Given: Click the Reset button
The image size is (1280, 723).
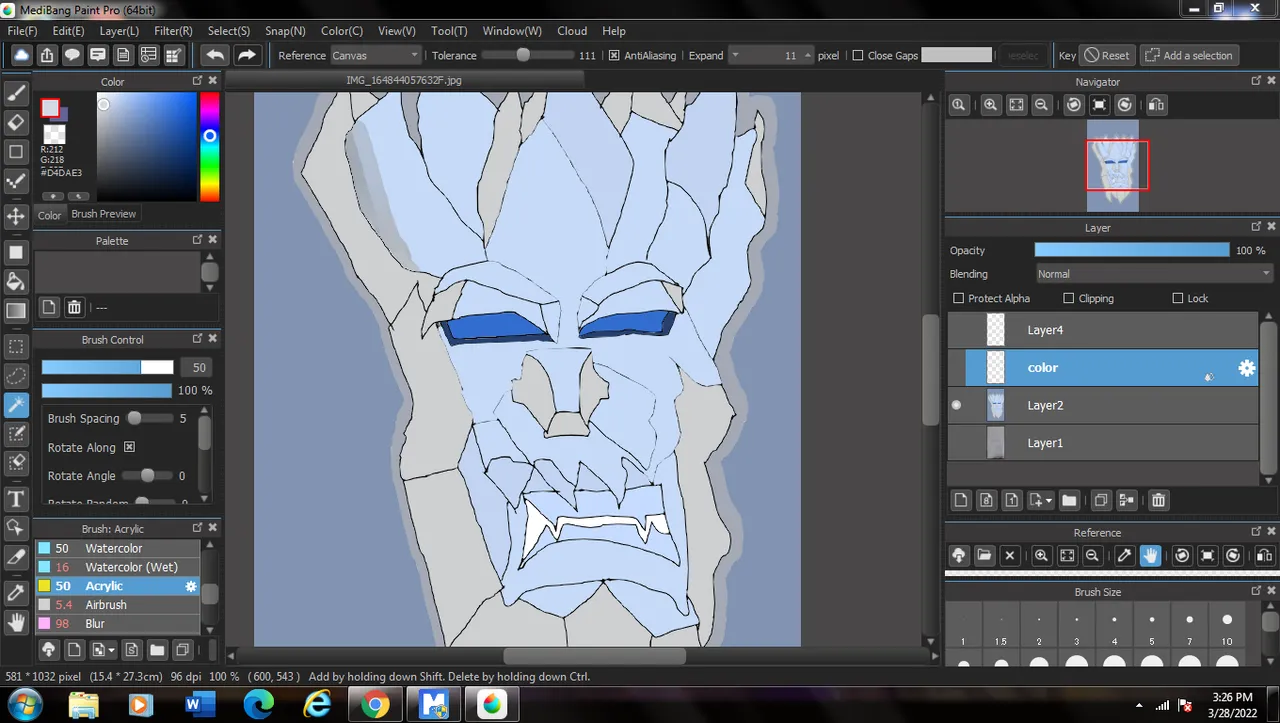Looking at the screenshot, I should [1107, 56].
